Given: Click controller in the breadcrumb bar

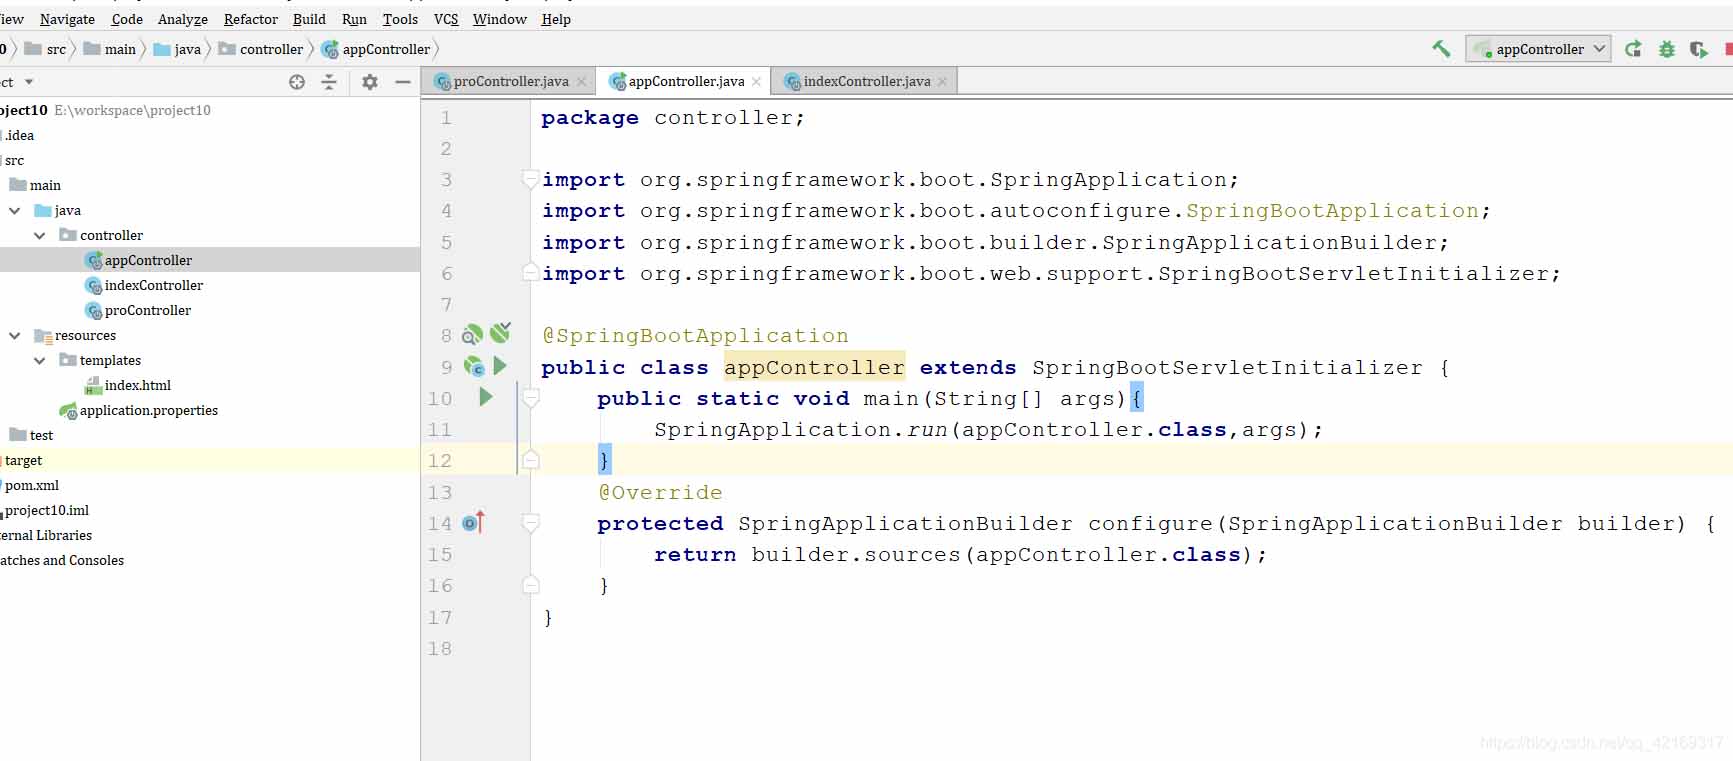Looking at the screenshot, I should tap(261, 49).
